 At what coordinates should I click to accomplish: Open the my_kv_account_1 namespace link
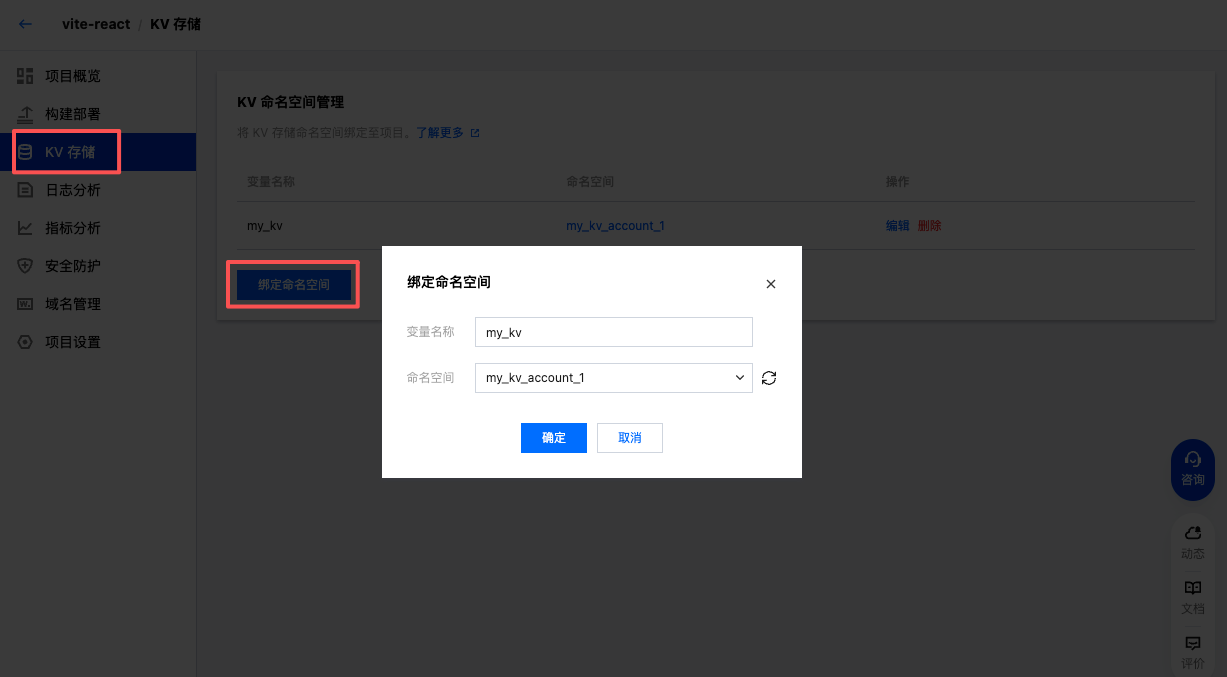(615, 226)
